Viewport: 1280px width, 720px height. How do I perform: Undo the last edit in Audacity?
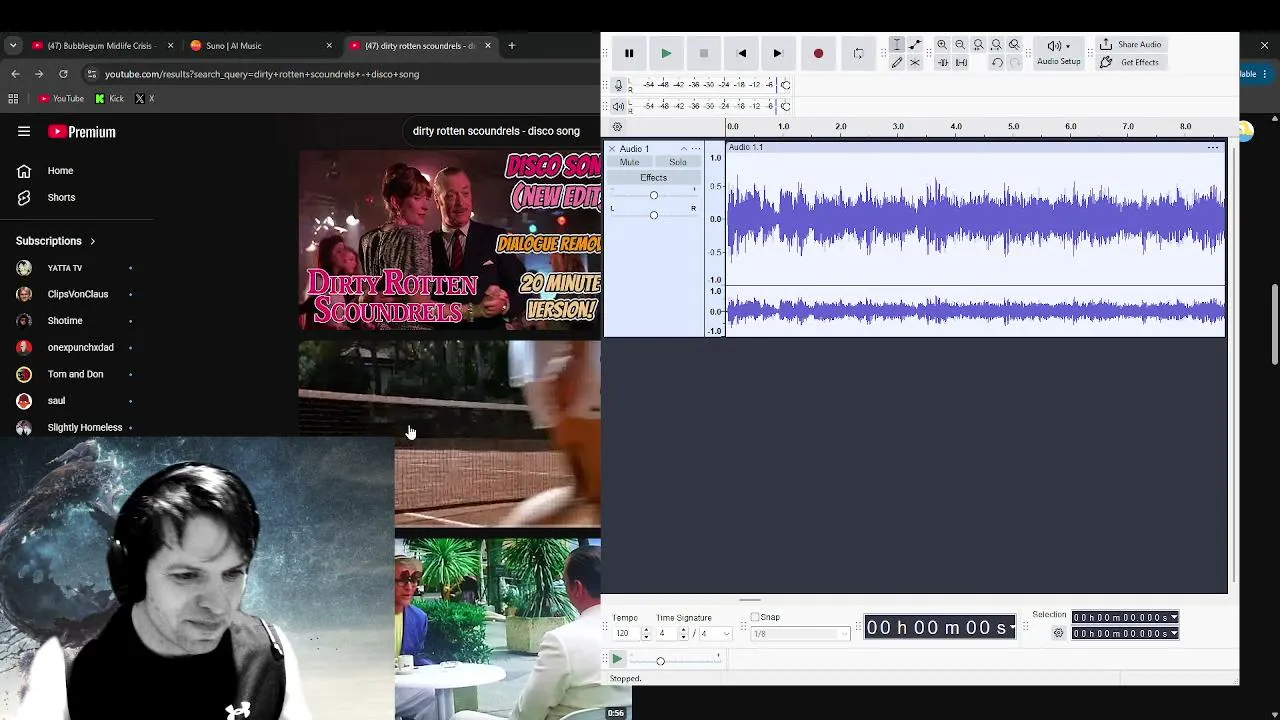997,63
